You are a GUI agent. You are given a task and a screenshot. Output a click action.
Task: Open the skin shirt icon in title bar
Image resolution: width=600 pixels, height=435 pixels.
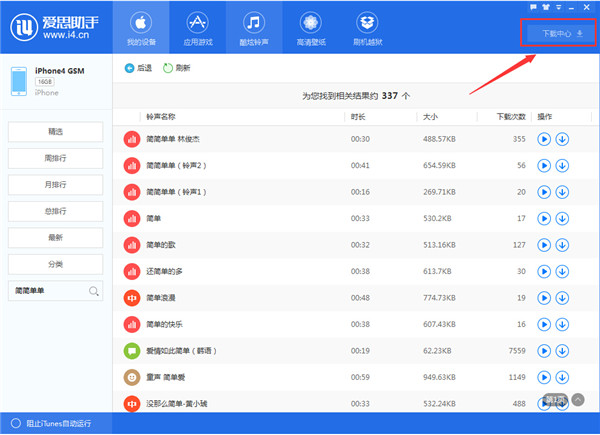pos(546,7)
